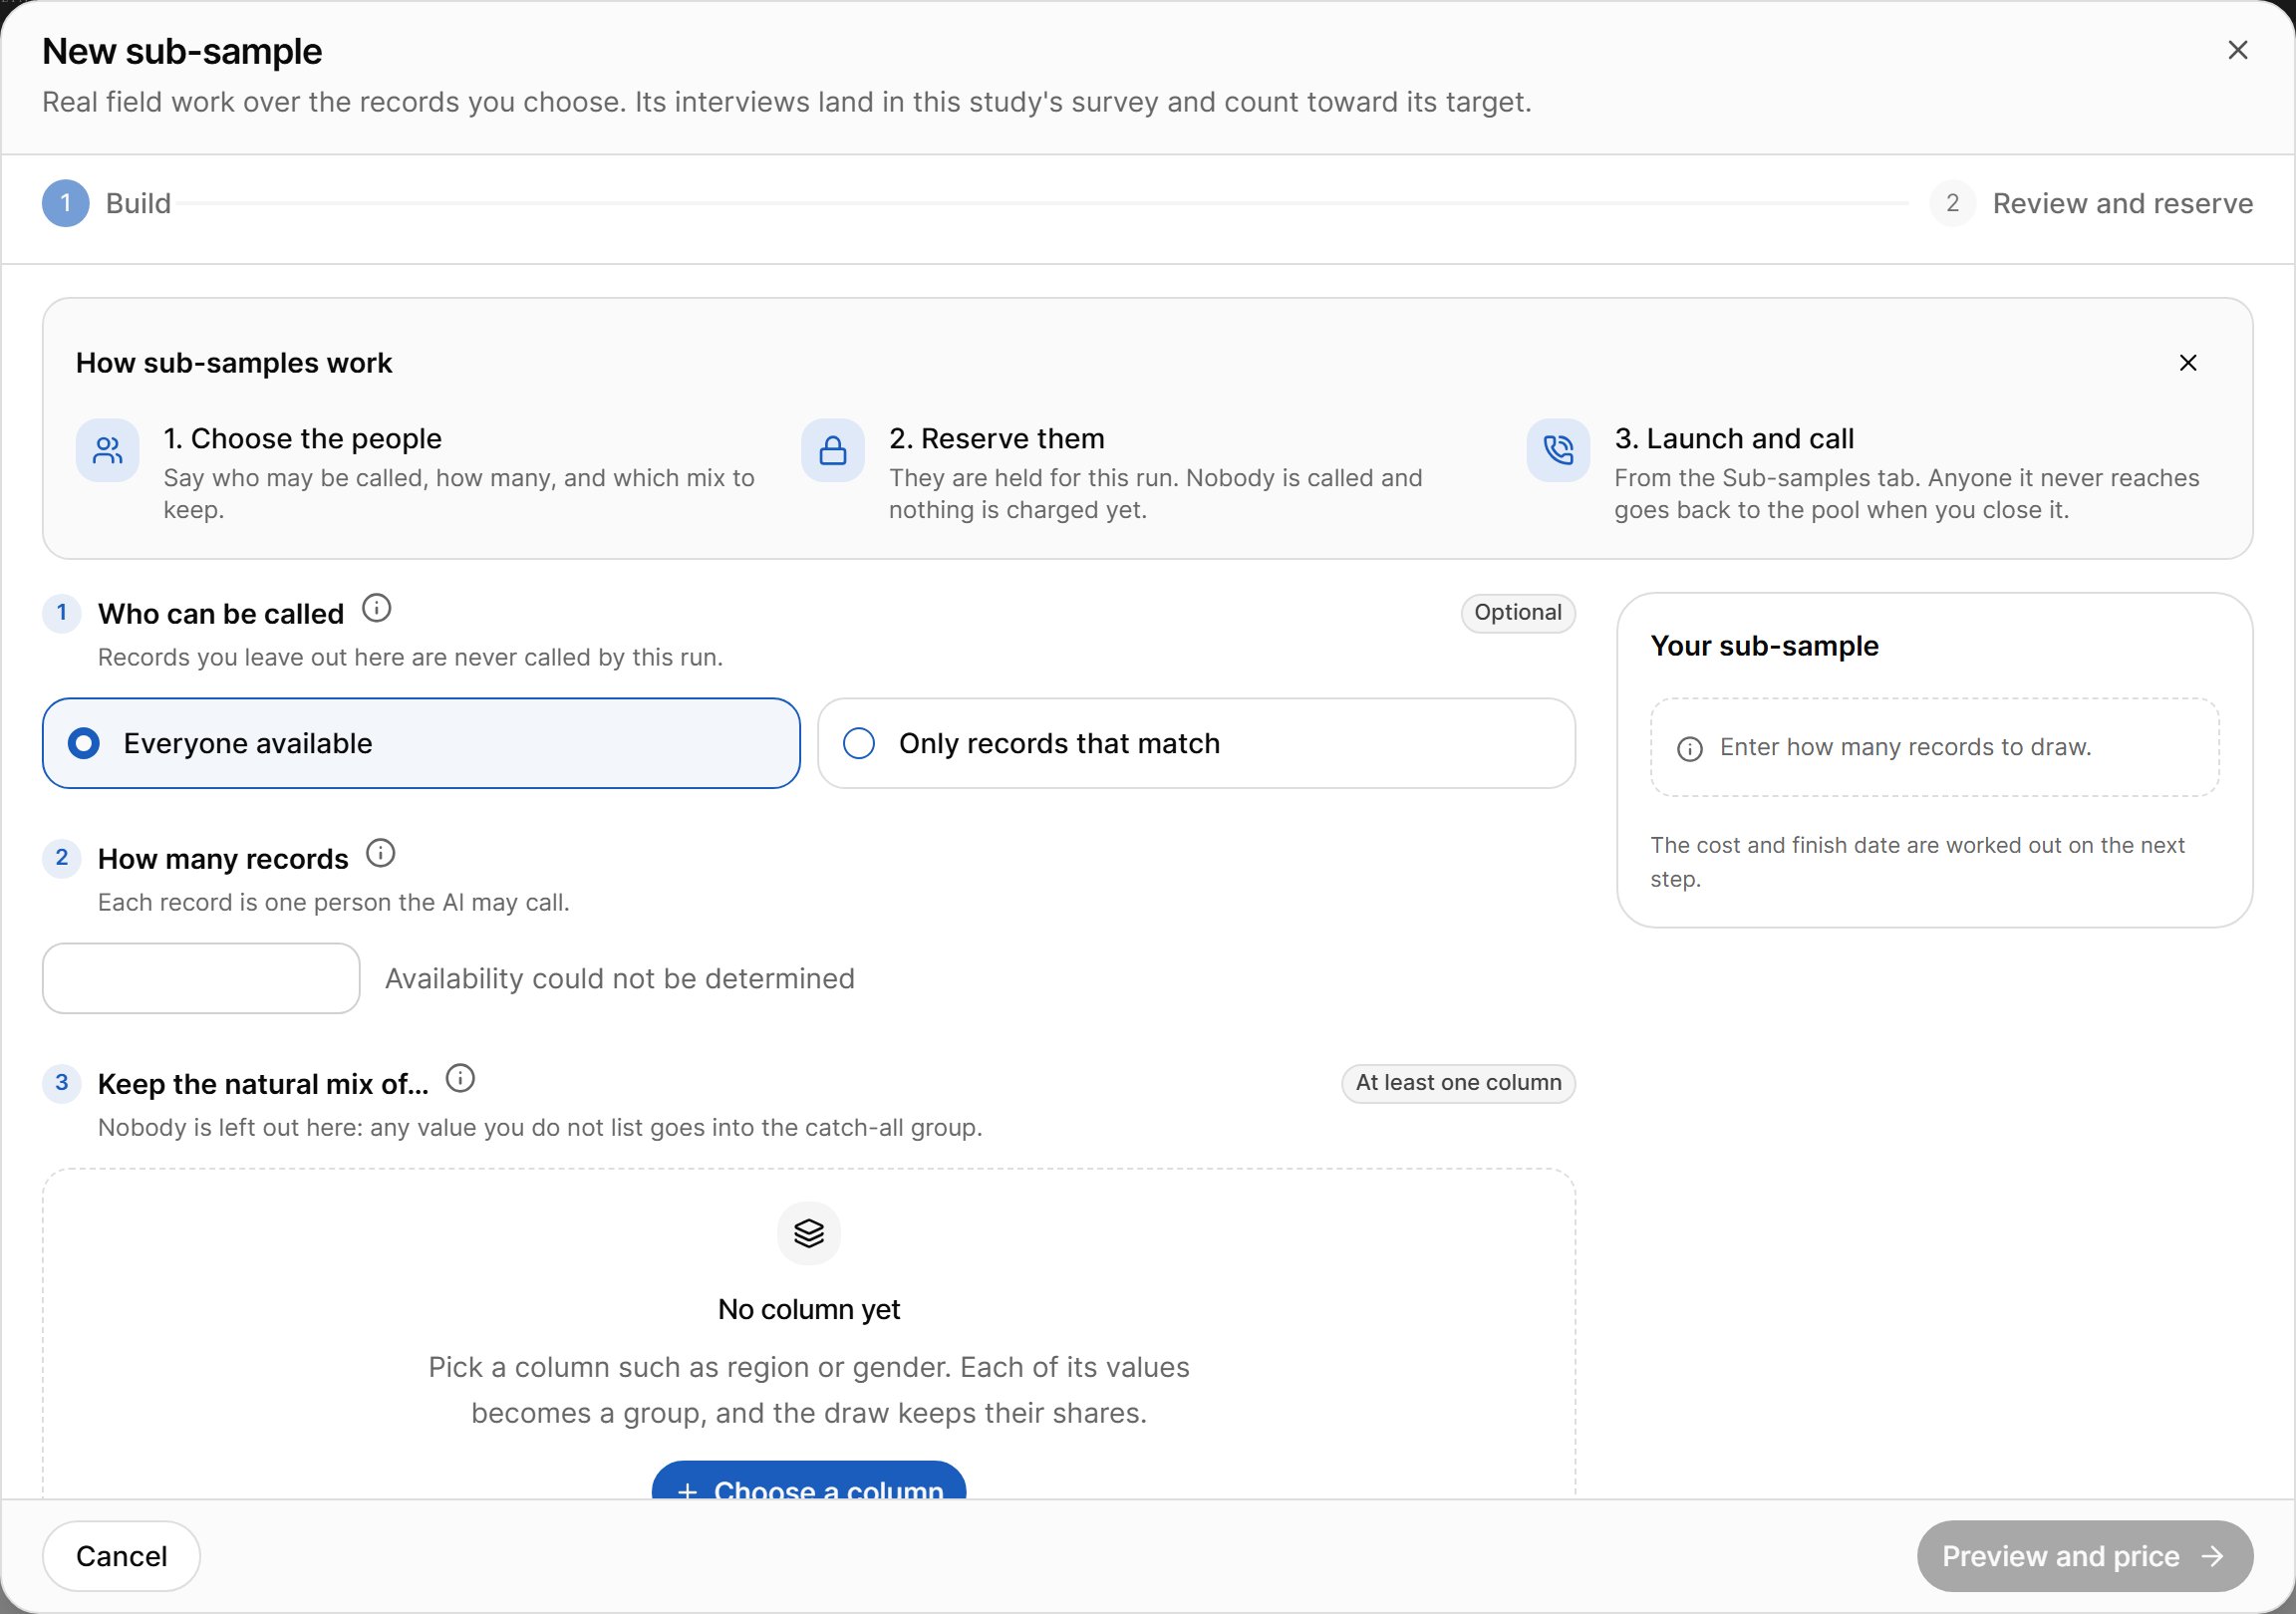Click the Reserve them lock icon
The image size is (2296, 1614).
point(832,450)
